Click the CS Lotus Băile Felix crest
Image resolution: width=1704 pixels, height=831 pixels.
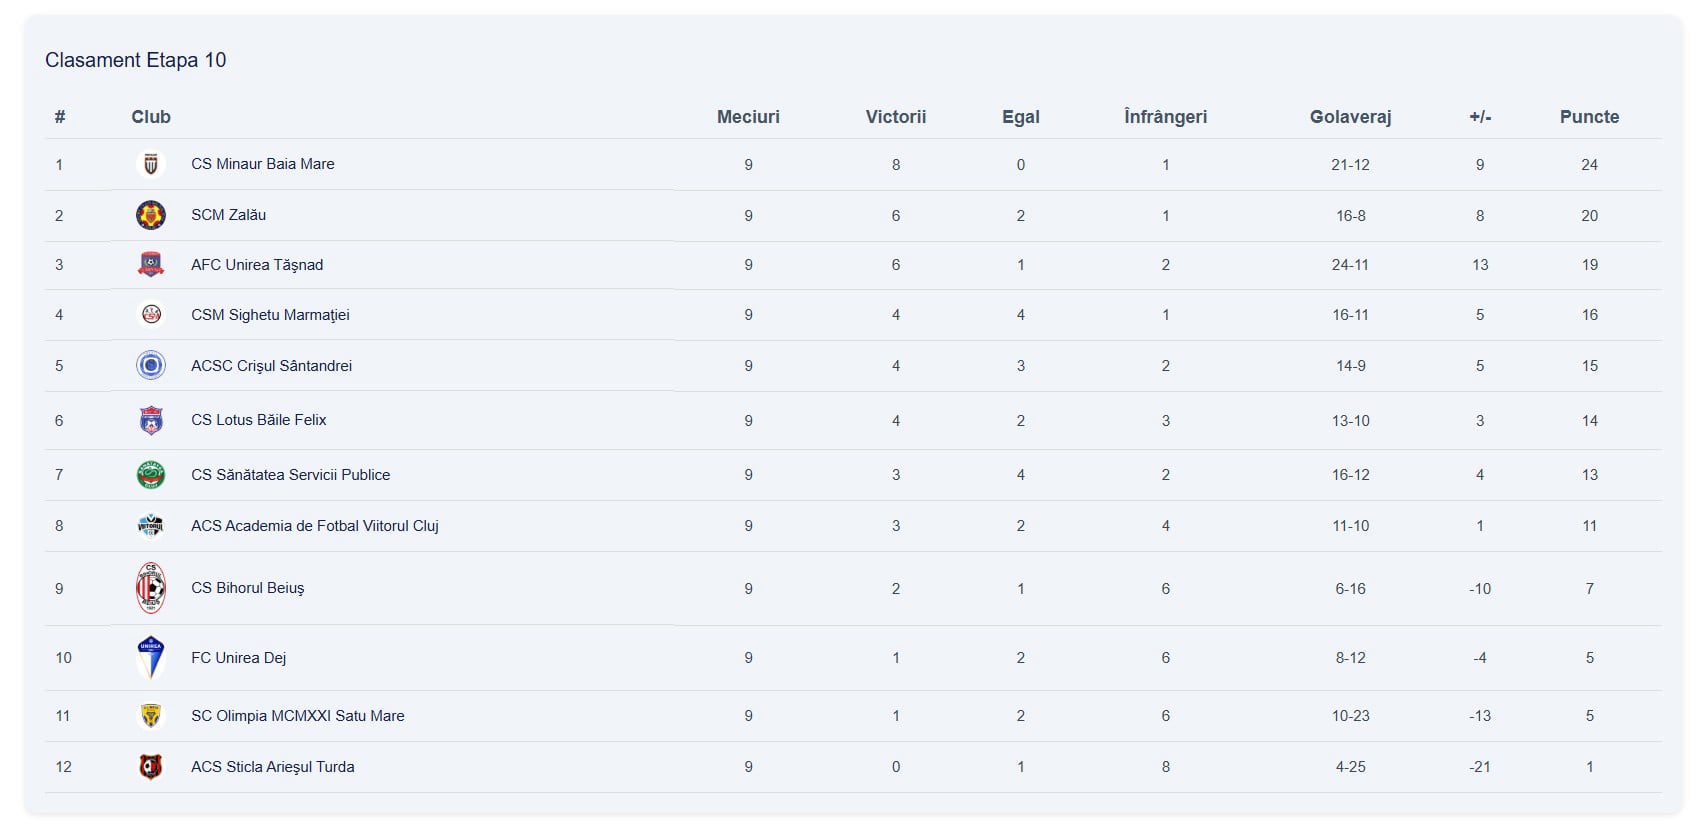tap(151, 420)
